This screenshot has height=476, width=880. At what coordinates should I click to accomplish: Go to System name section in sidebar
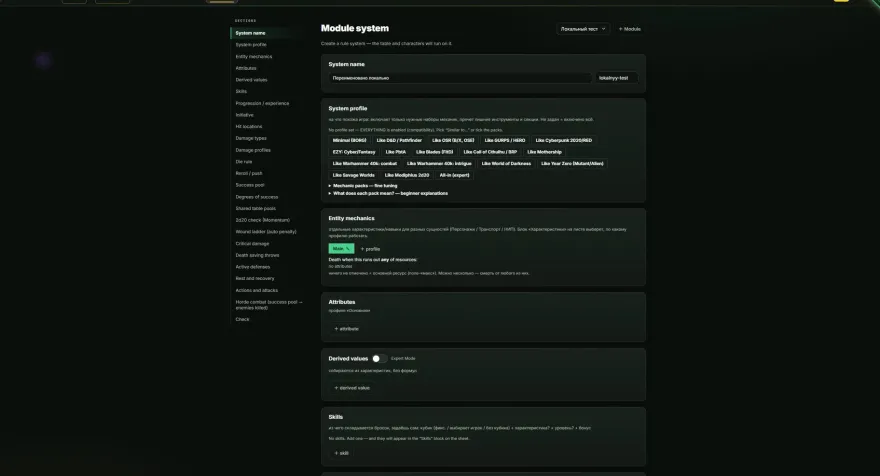point(250,33)
